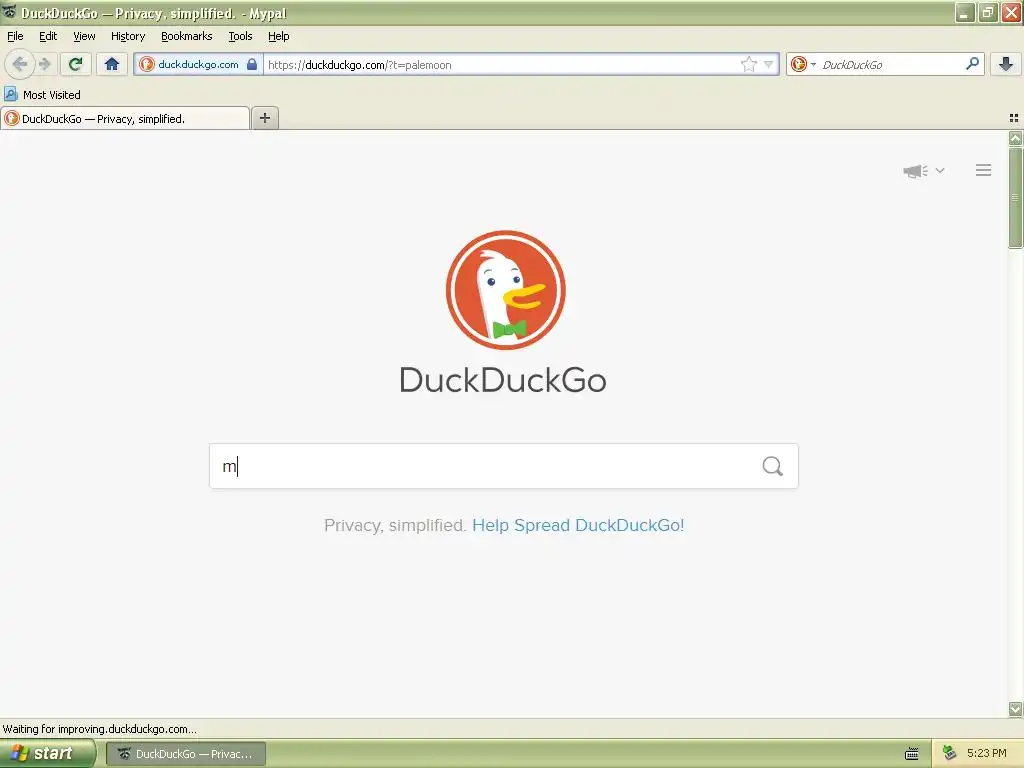The width and height of the screenshot is (1024, 768).
Task: Click the toolbar DuckDuckGo search field
Action: point(888,64)
